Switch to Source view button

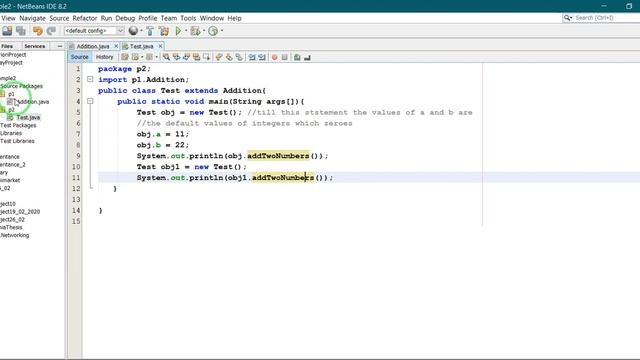coord(79,57)
